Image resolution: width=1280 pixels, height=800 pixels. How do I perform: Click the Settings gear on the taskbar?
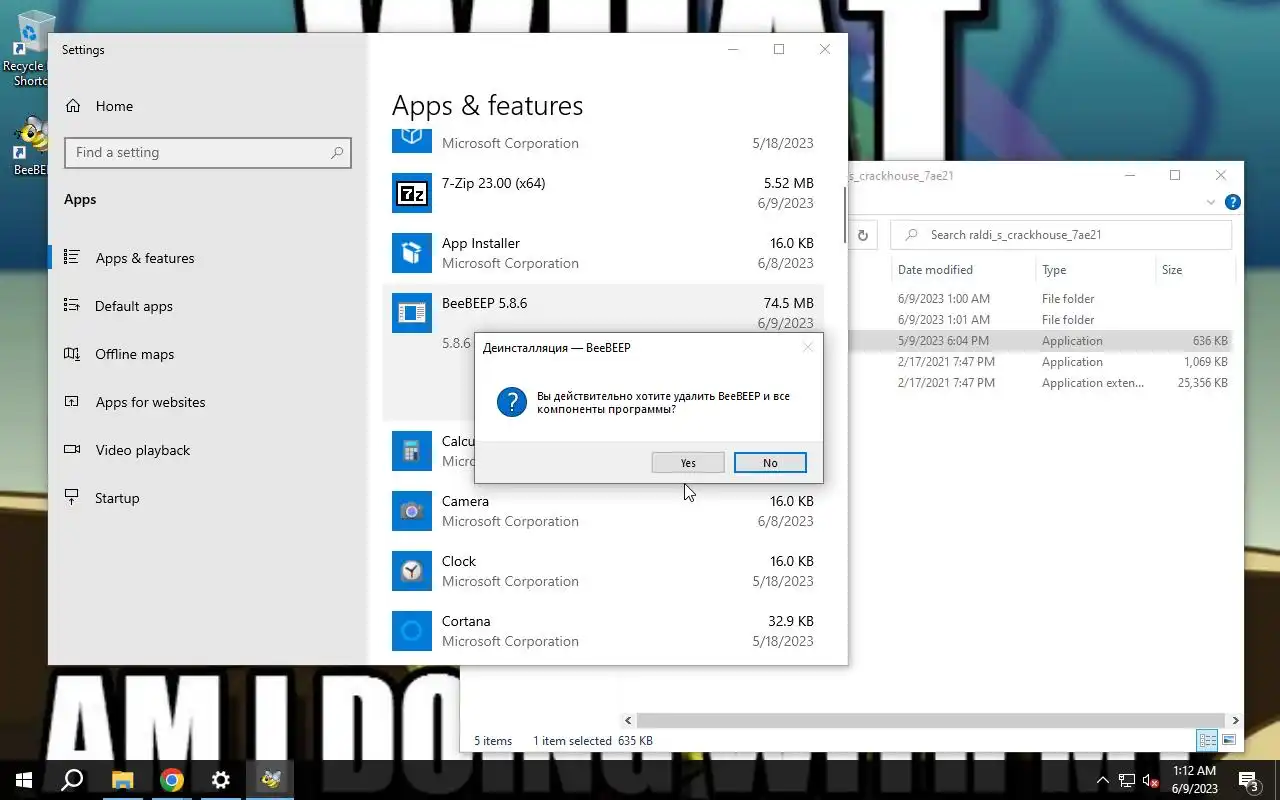[x=221, y=780]
